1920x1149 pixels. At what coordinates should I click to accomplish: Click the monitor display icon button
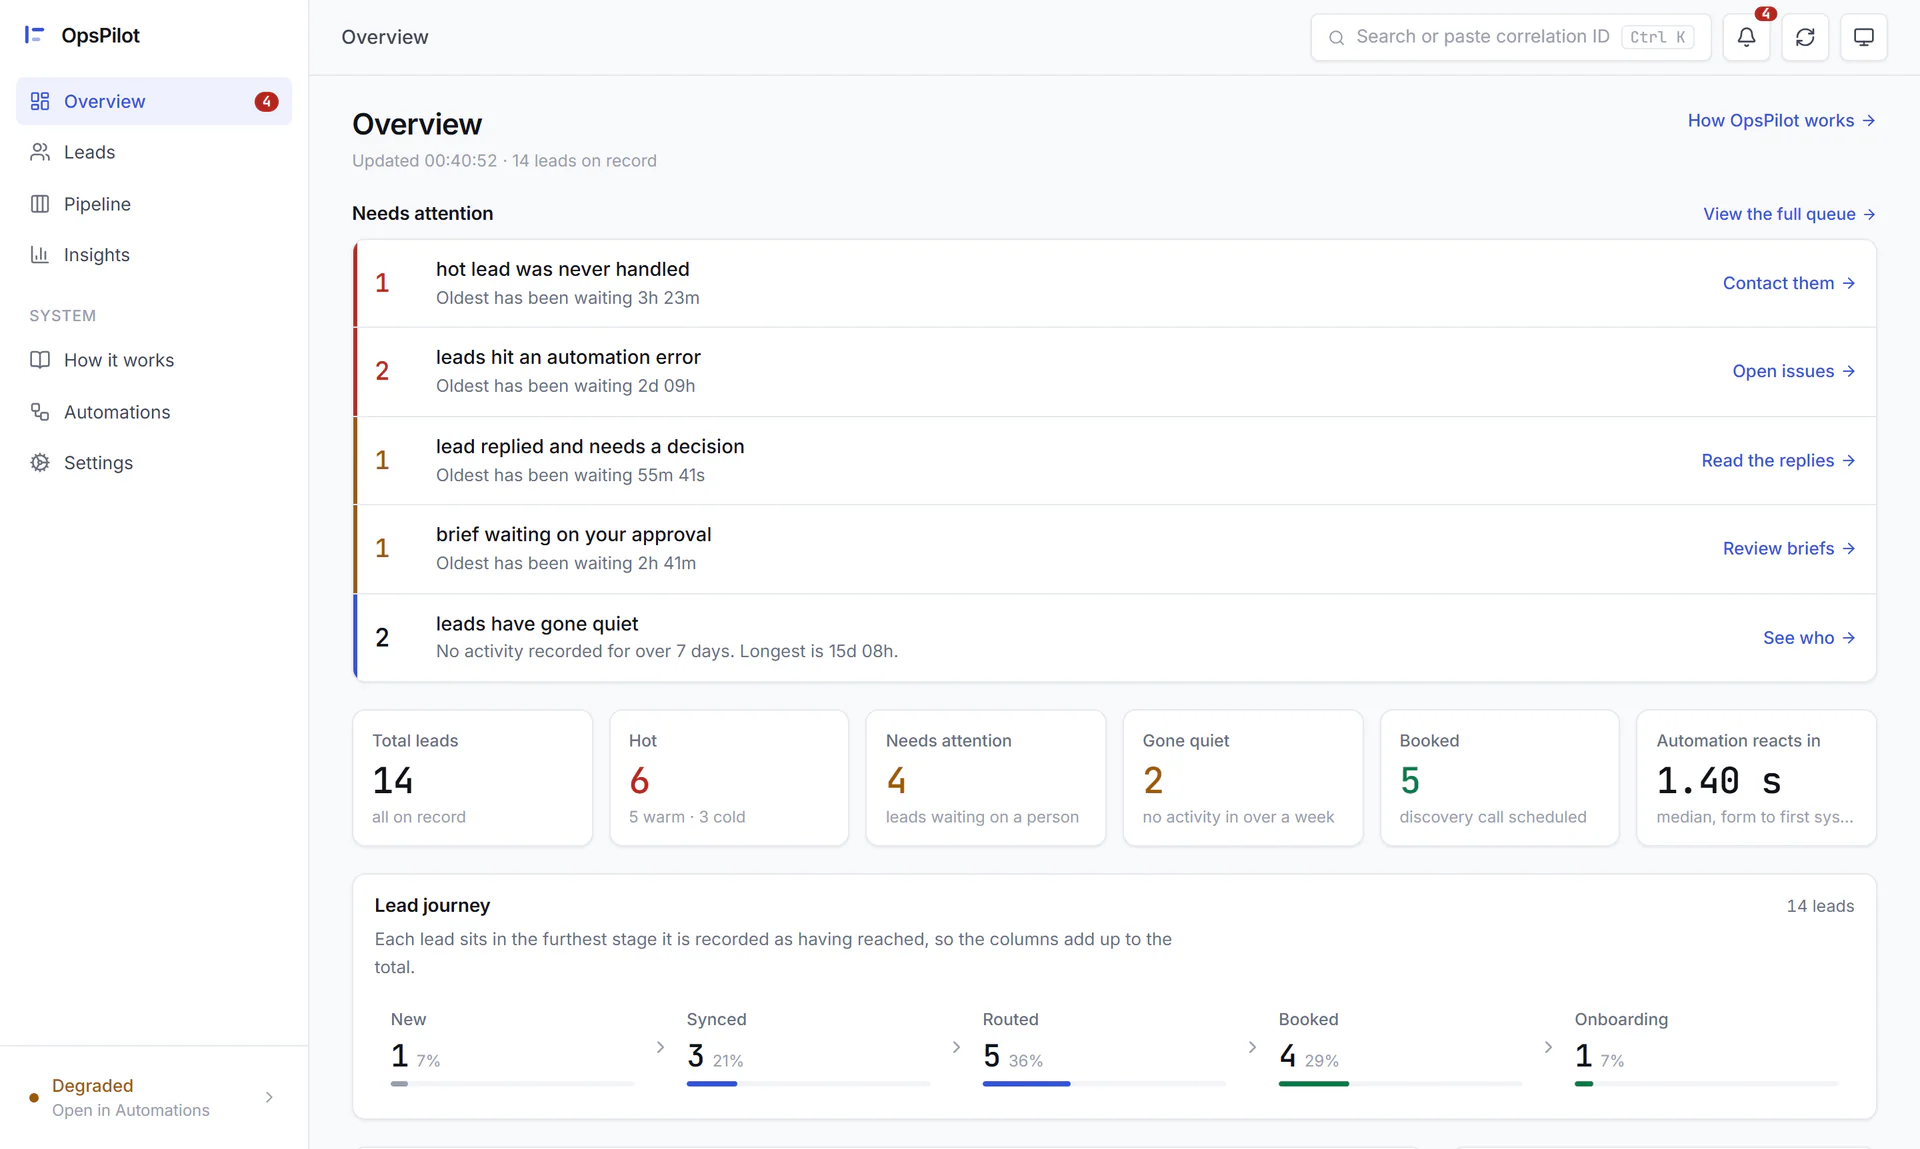[1864, 37]
